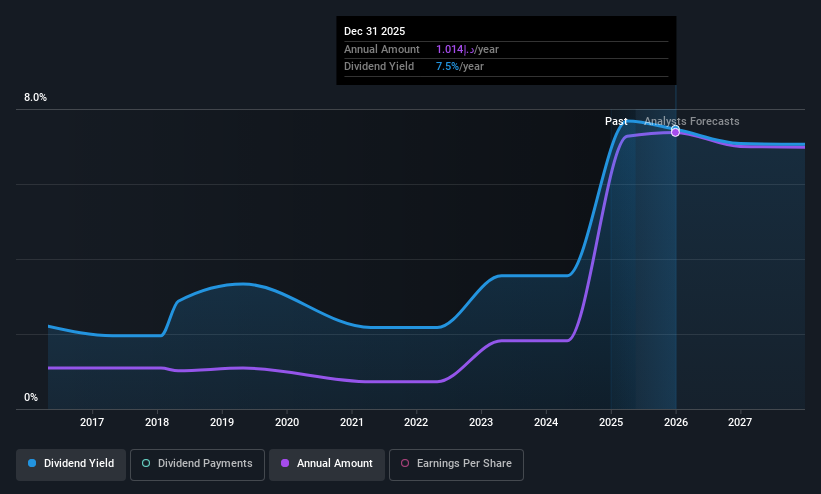This screenshot has width=821, height=494.
Task: Click the 2021 x-axis label
Action: (351, 422)
